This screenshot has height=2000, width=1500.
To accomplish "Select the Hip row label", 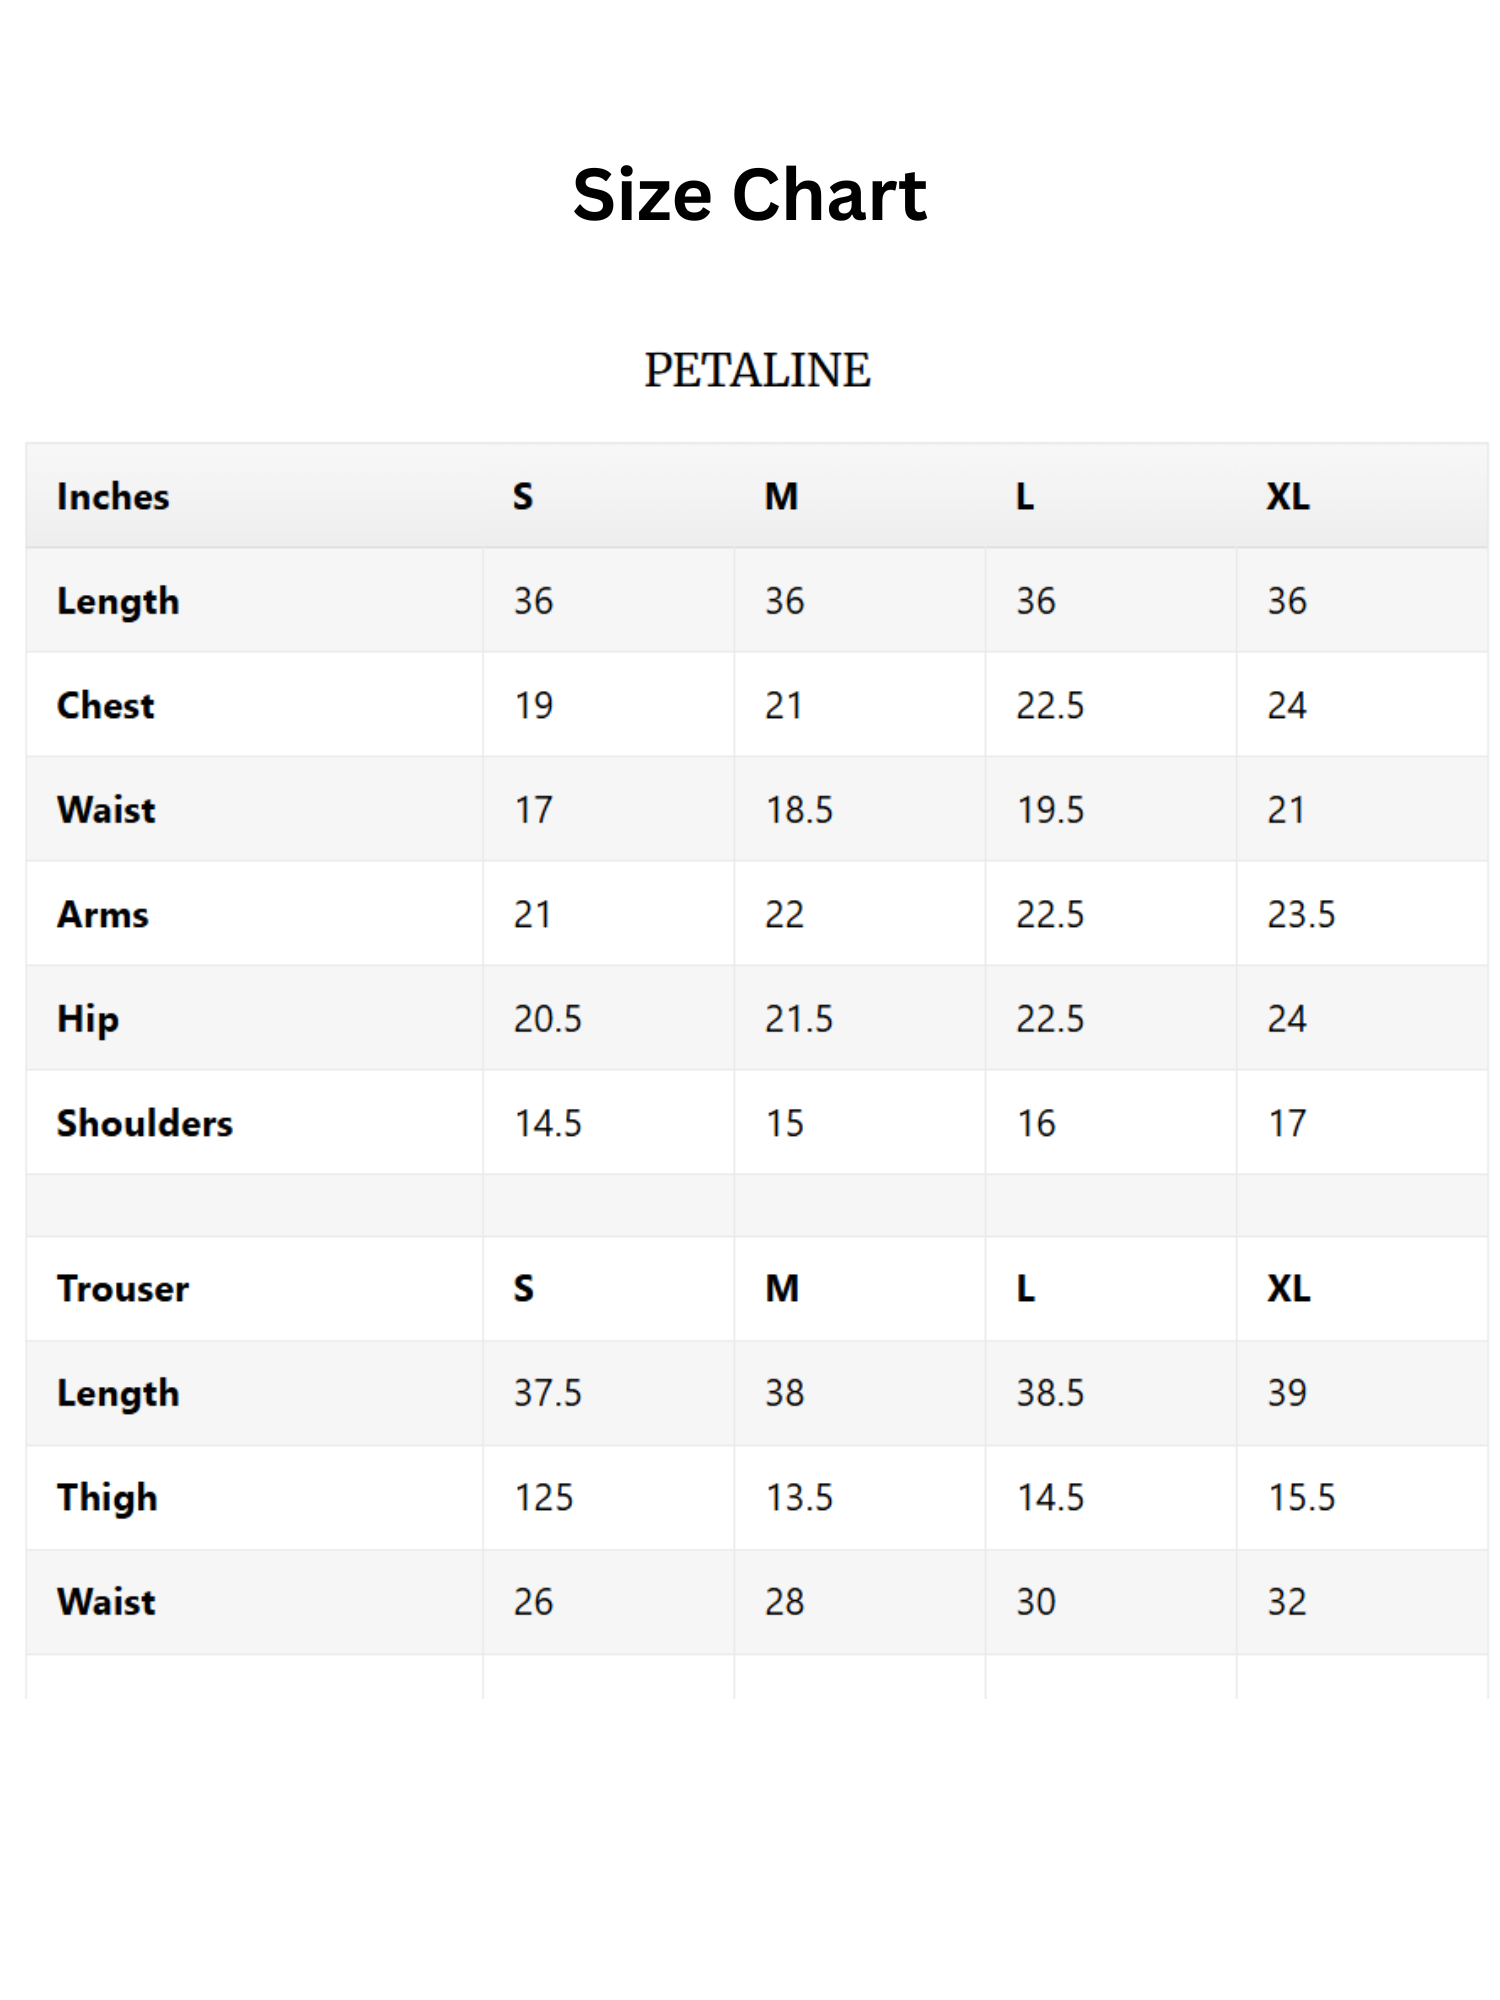I will [x=88, y=1019].
